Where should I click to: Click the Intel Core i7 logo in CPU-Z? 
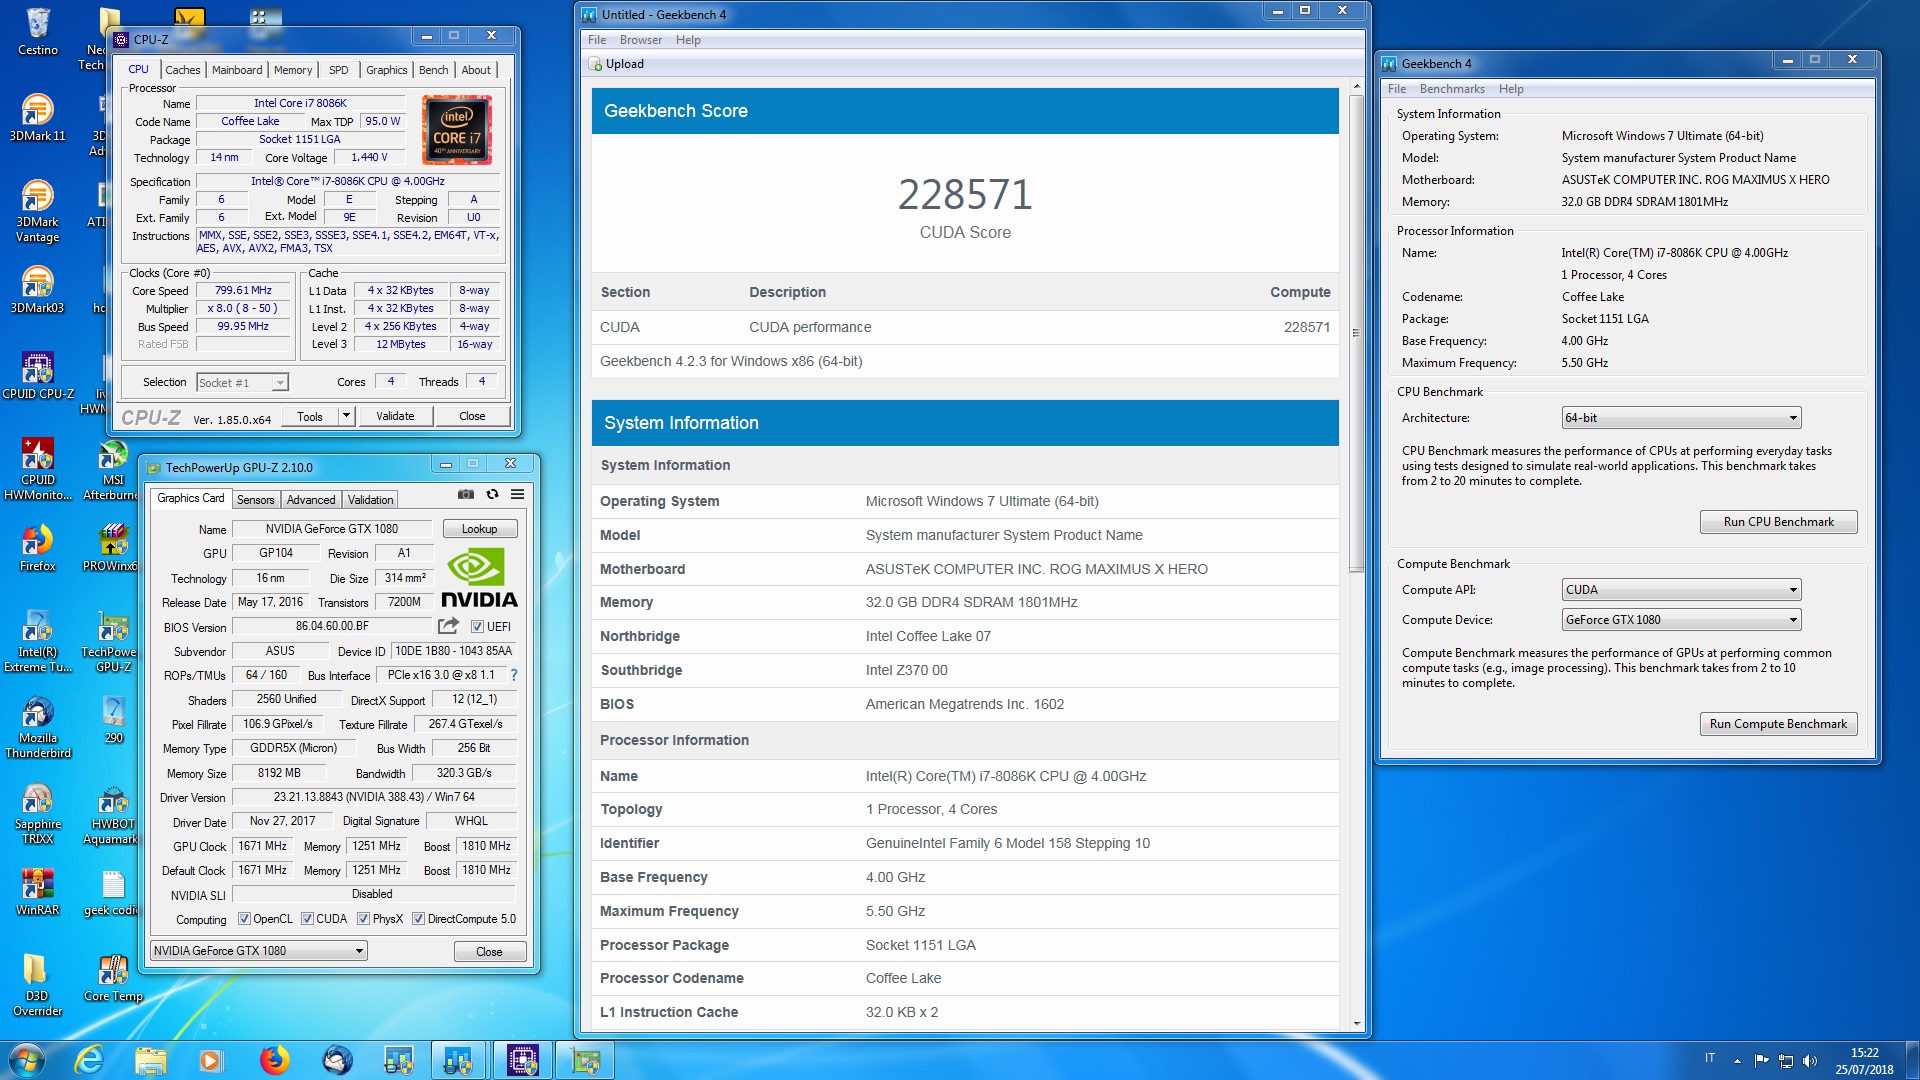pos(457,130)
